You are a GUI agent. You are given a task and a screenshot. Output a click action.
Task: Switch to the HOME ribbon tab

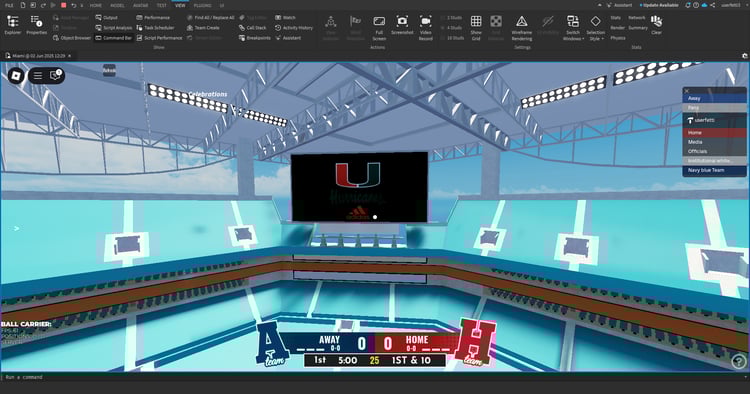click(96, 5)
